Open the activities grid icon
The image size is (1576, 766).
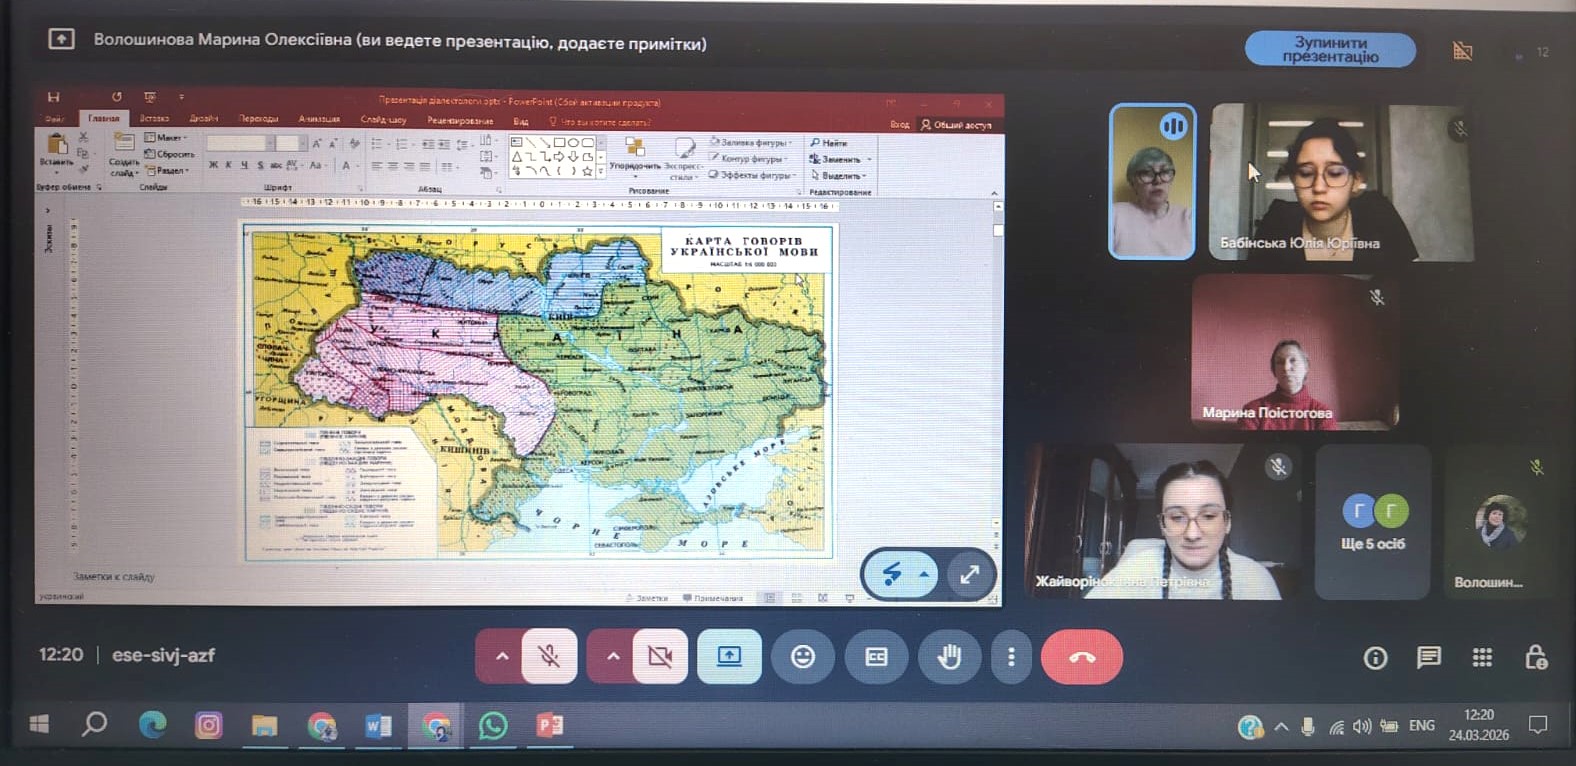click(1482, 657)
